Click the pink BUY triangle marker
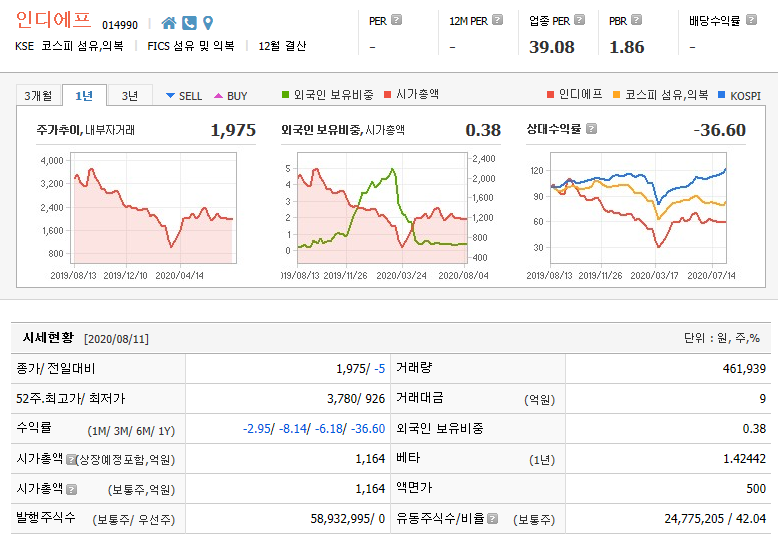 pos(218,95)
